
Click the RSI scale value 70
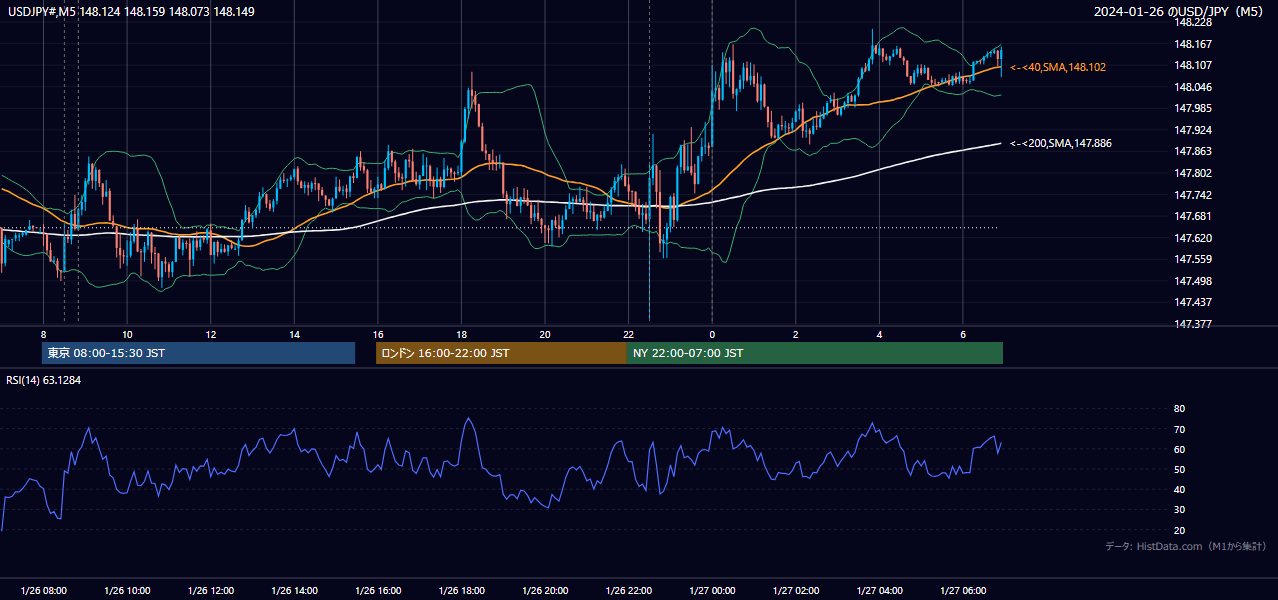coord(1179,429)
